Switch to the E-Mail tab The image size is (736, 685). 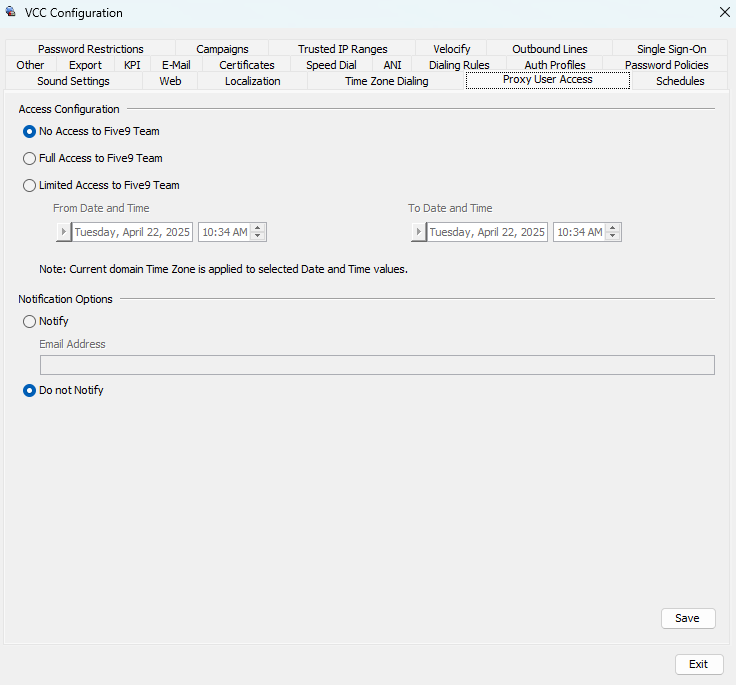(176, 65)
